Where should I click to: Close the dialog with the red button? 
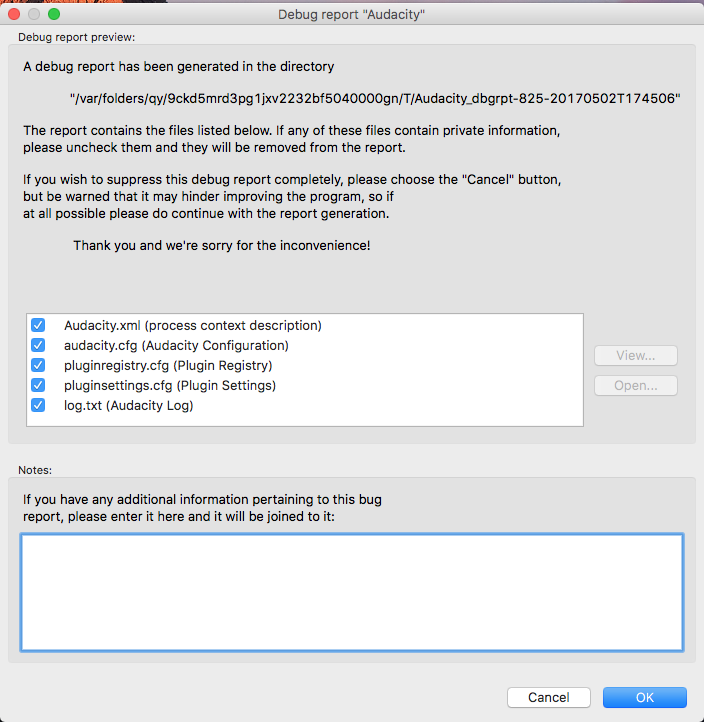click(14, 14)
